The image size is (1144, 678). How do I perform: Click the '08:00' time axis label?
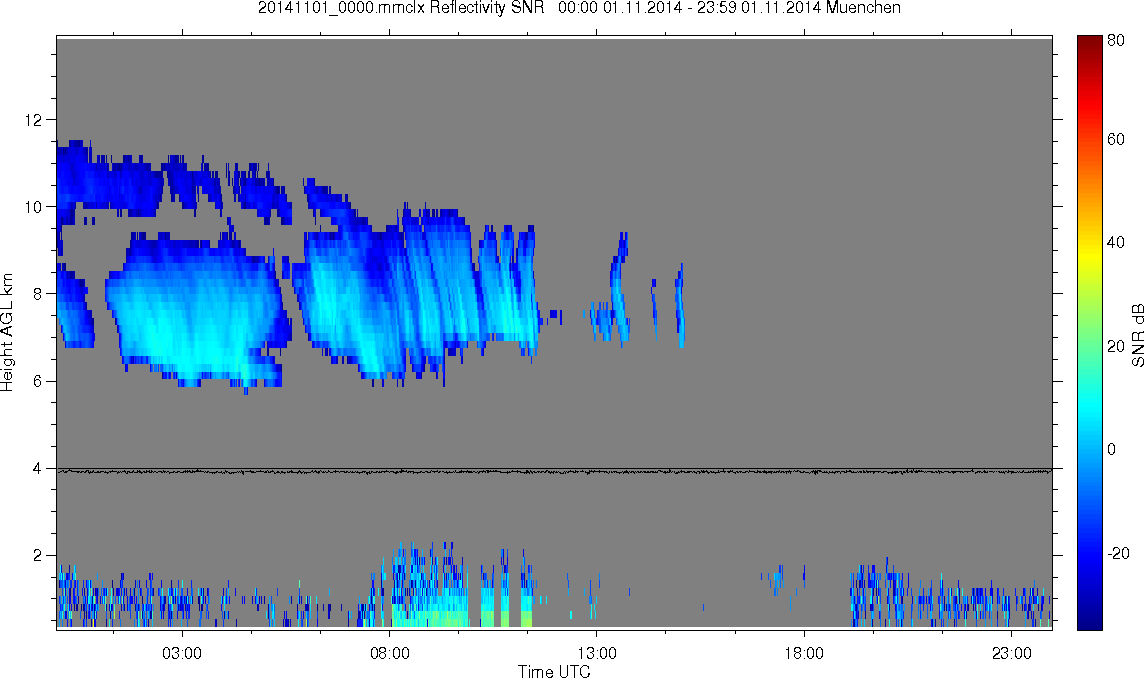pos(390,653)
